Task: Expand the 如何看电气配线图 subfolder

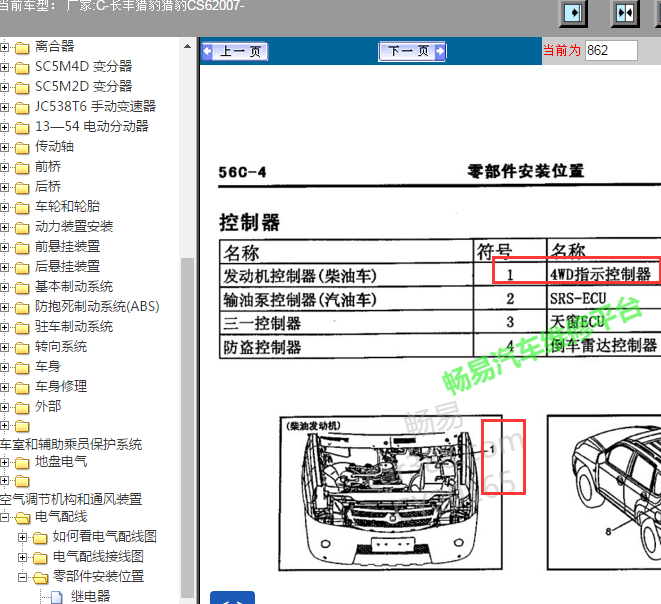Action: click(22, 537)
